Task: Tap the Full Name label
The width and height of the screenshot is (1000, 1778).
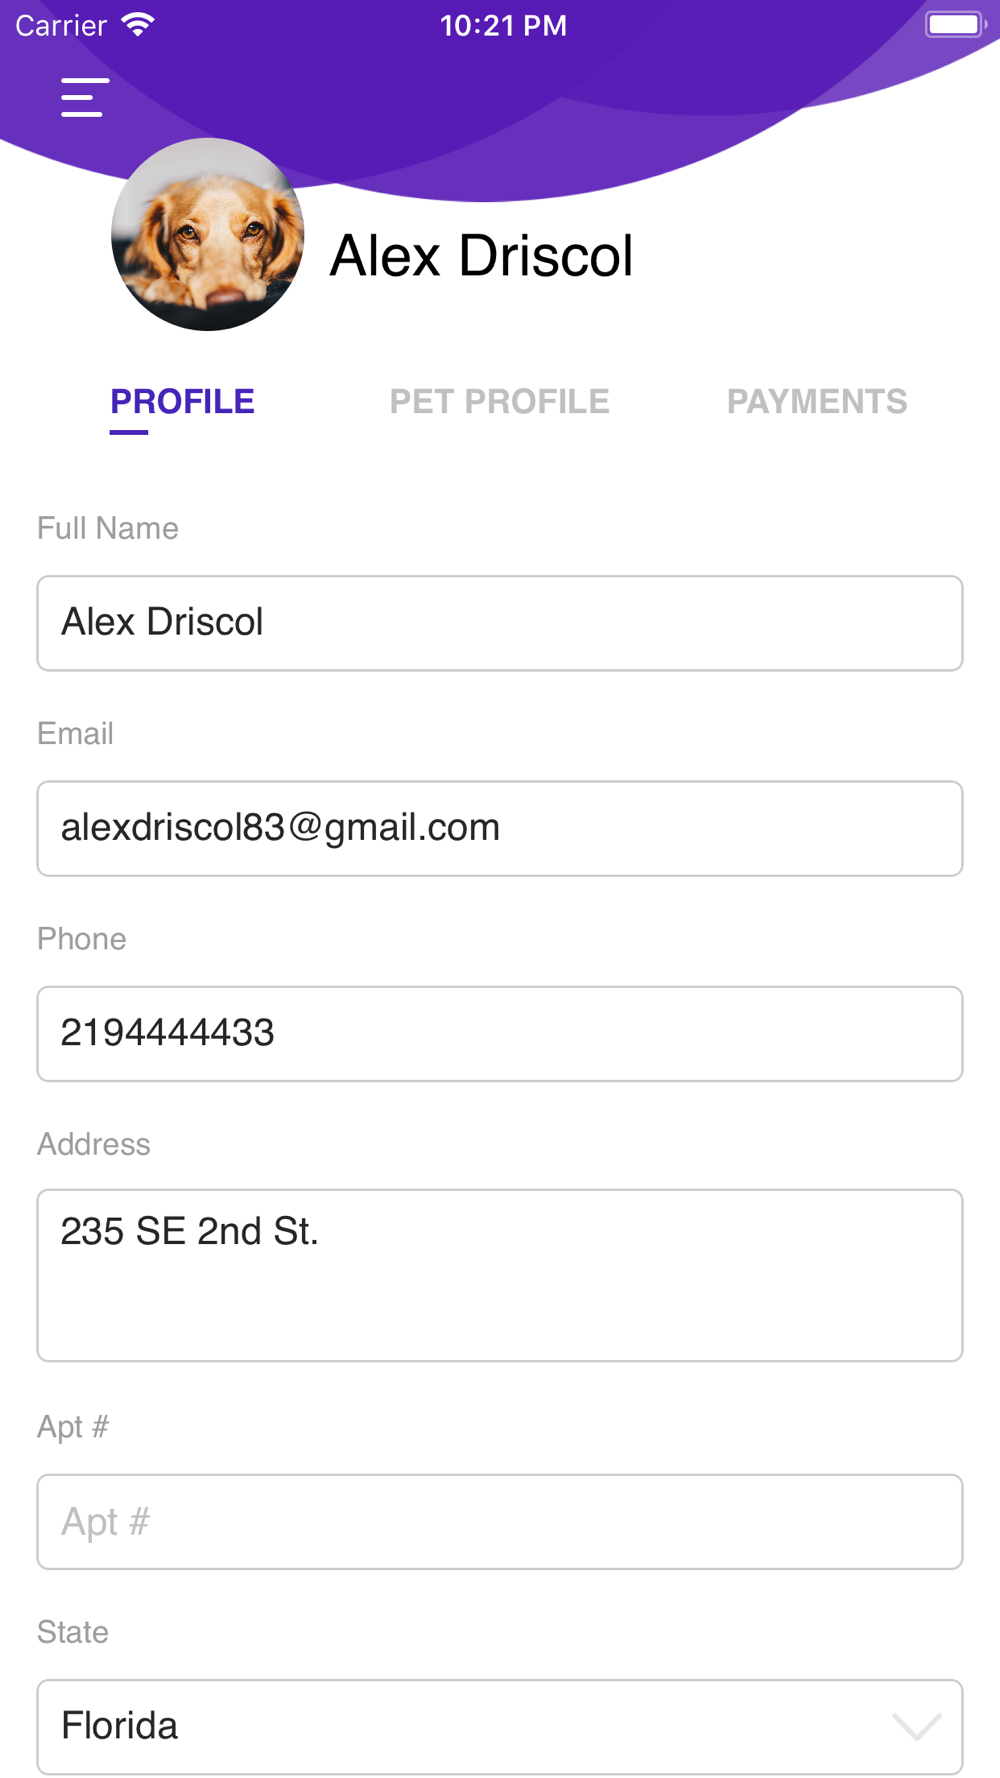Action: [108, 528]
